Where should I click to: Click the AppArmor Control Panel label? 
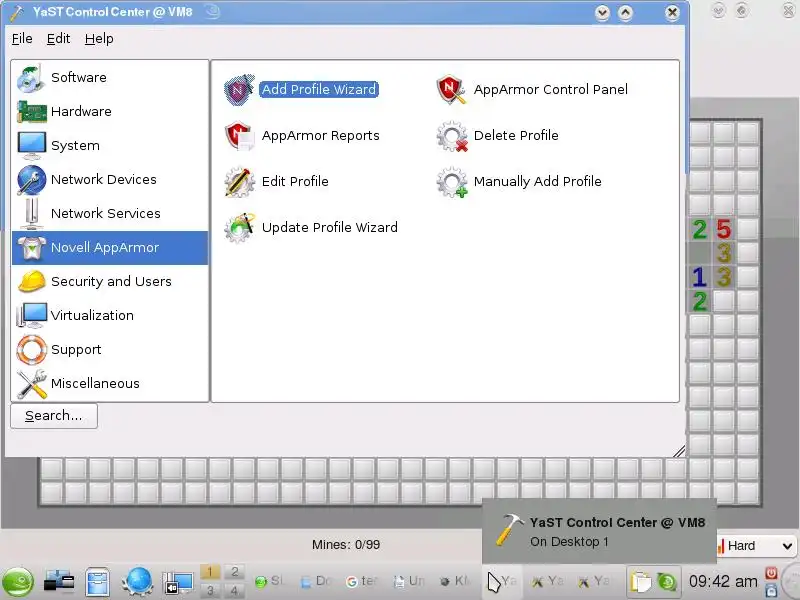coord(551,90)
